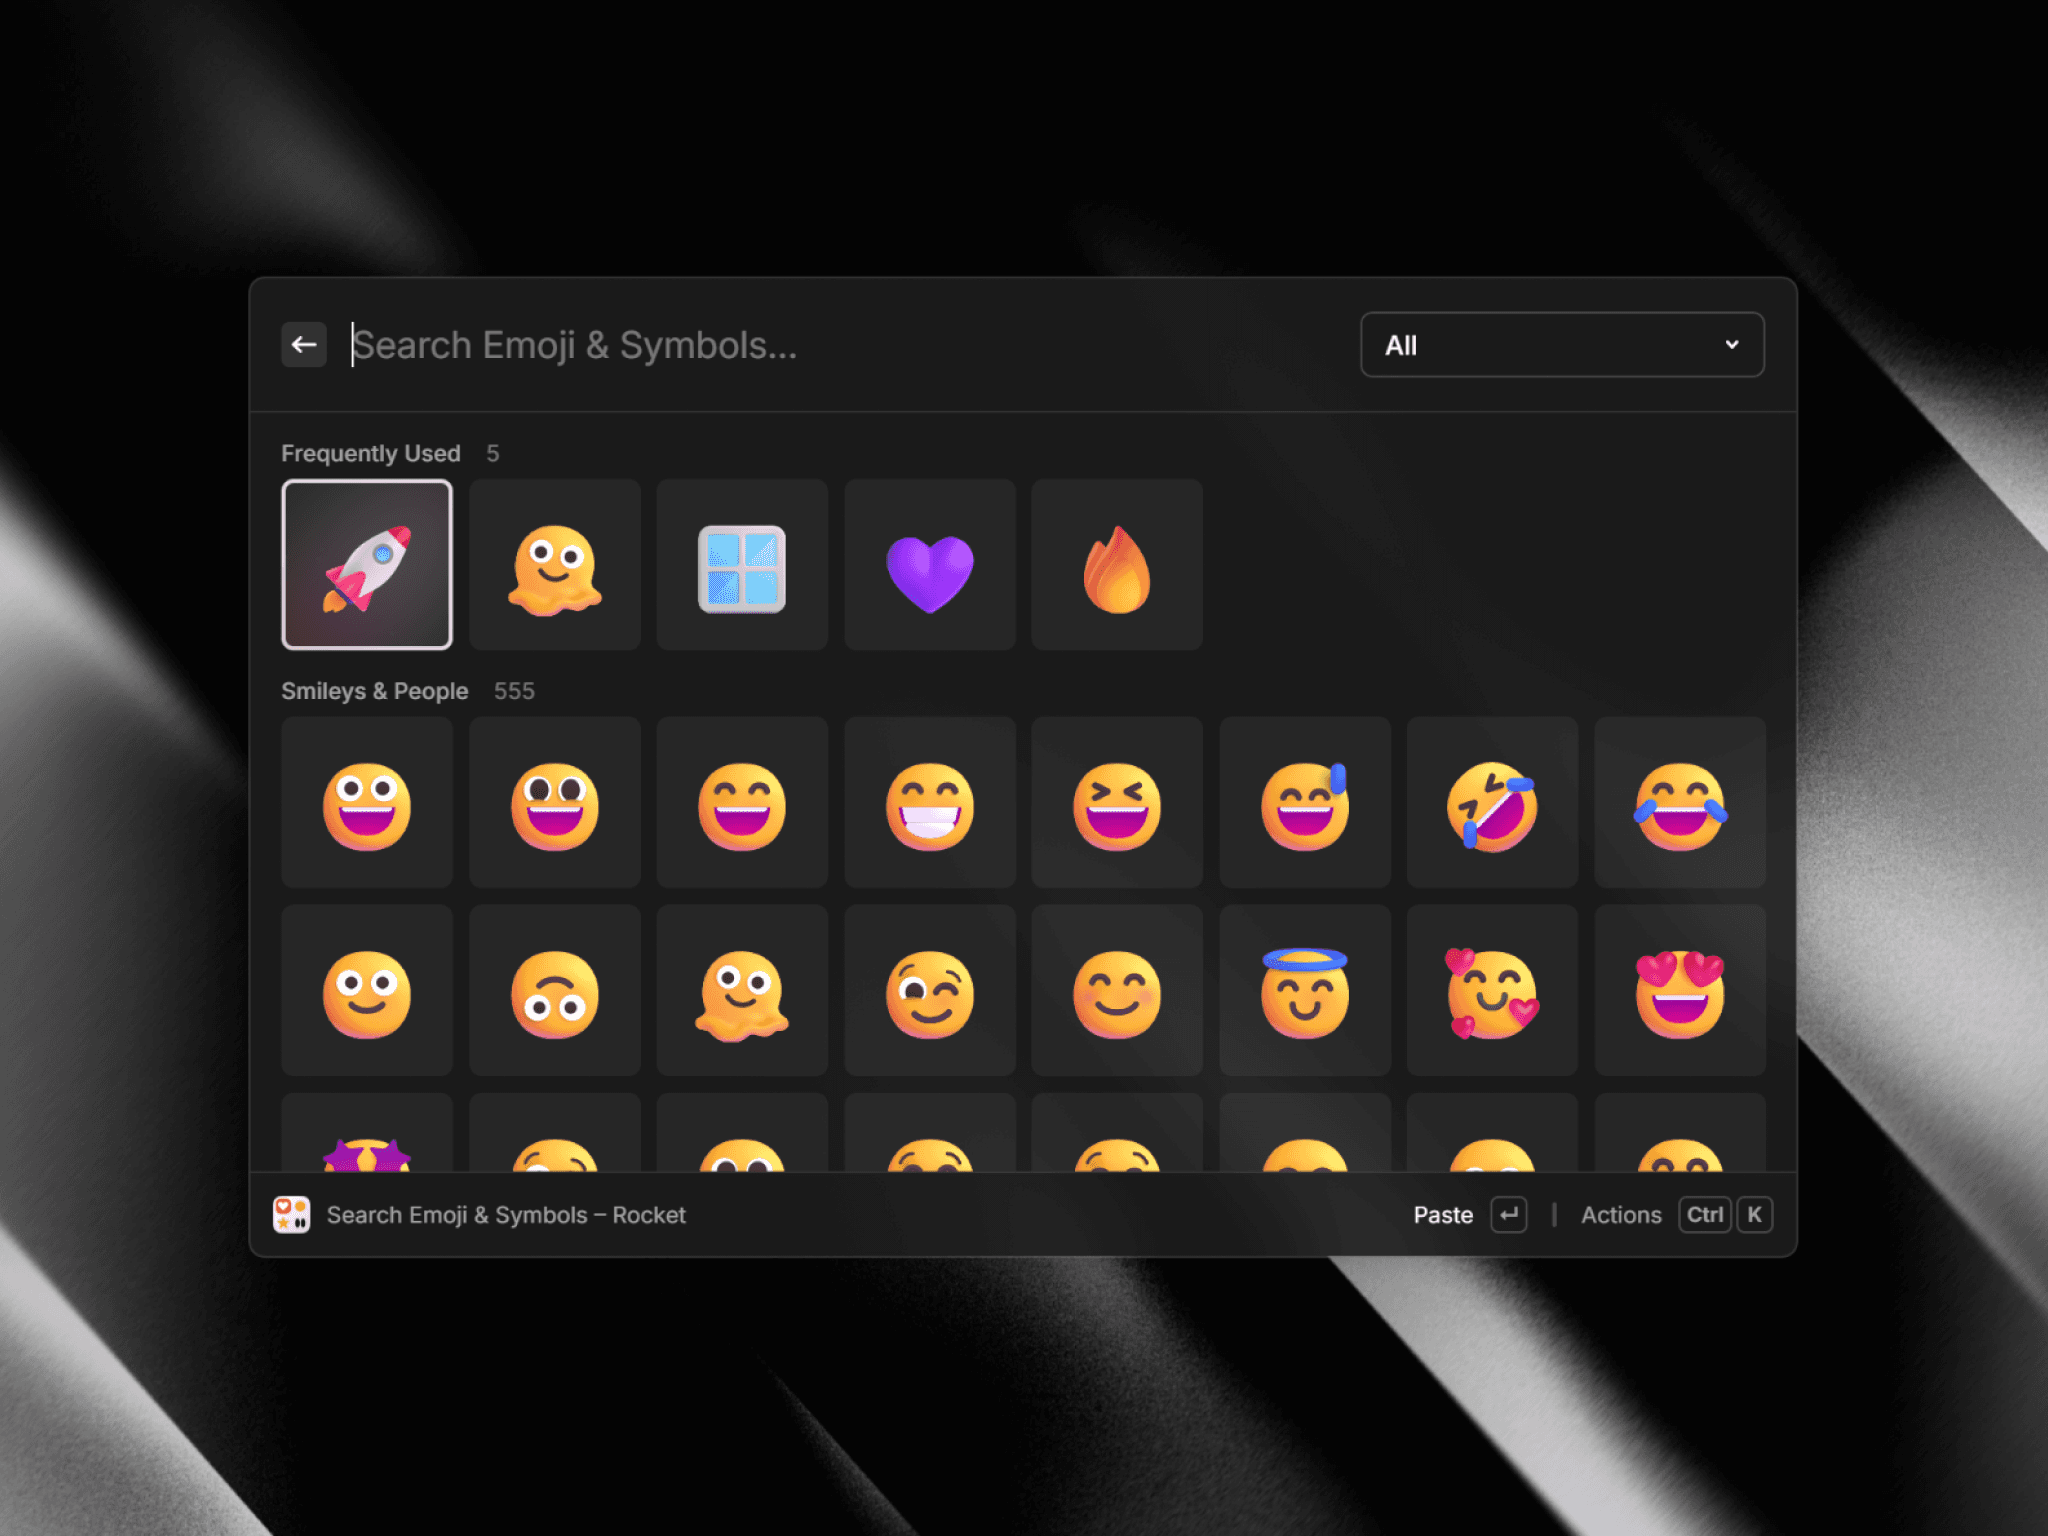Image resolution: width=2048 pixels, height=1536 pixels.
Task: Click the Search Emoji & Symbols extension icon
Action: pos(292,1215)
